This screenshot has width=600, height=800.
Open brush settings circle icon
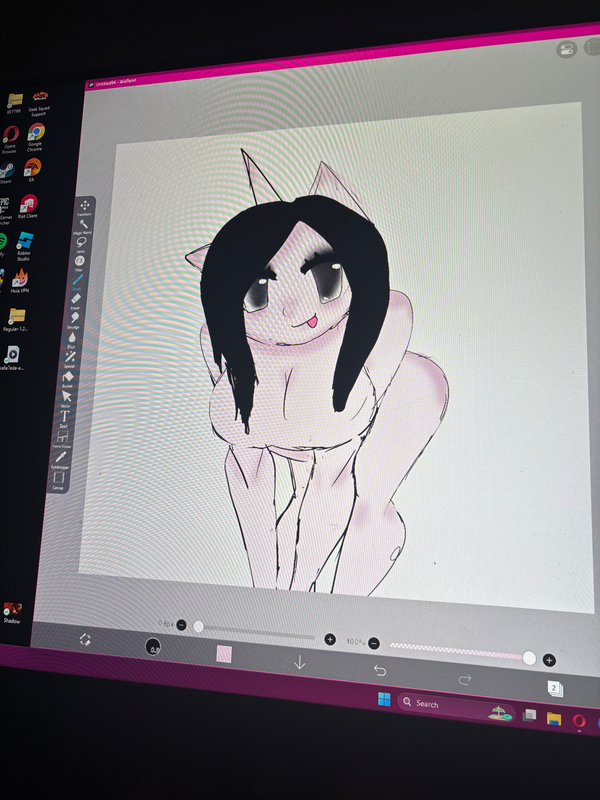pos(153,646)
